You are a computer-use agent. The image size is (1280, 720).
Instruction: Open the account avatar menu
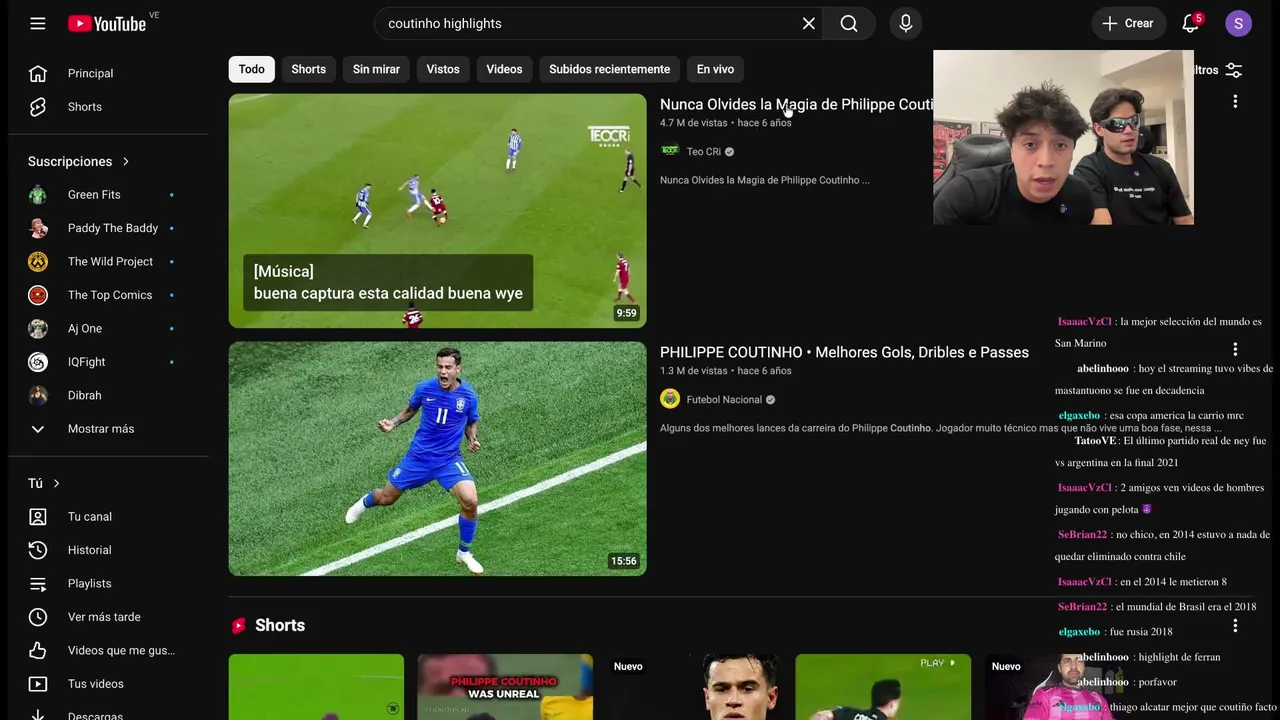1238,23
